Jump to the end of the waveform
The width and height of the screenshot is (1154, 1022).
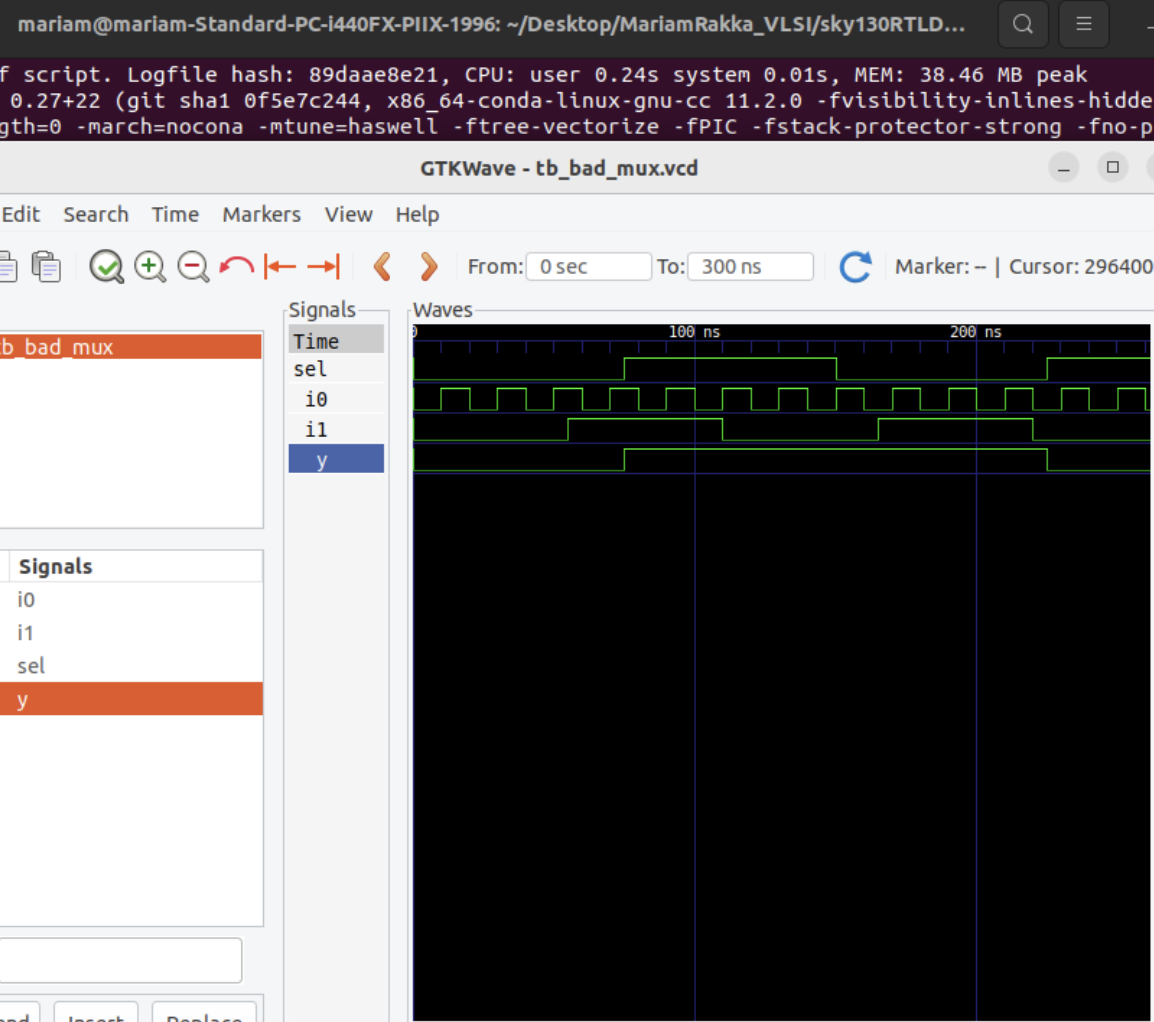tap(323, 266)
